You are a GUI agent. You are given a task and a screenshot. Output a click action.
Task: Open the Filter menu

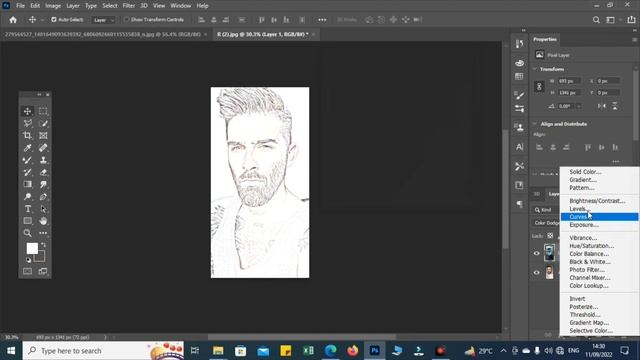[129, 6]
